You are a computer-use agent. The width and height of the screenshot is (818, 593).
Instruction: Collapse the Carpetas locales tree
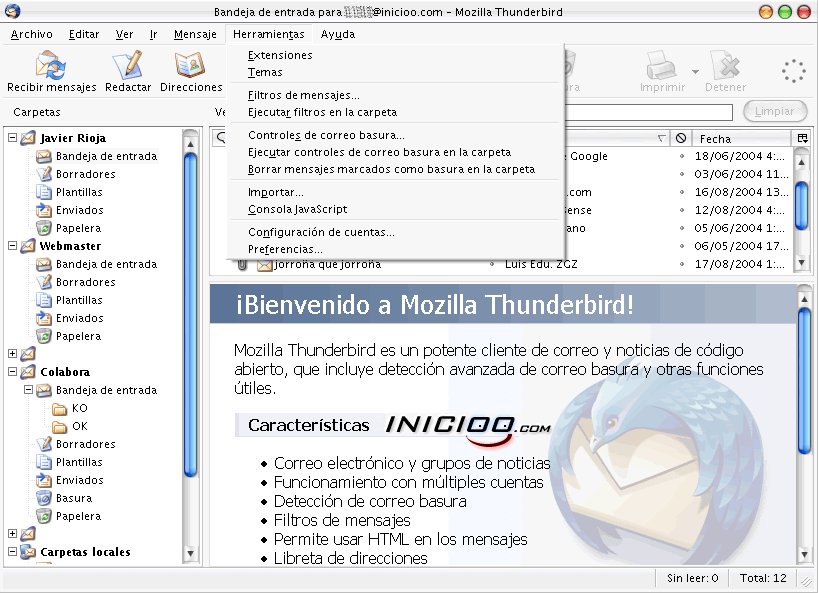[13, 552]
